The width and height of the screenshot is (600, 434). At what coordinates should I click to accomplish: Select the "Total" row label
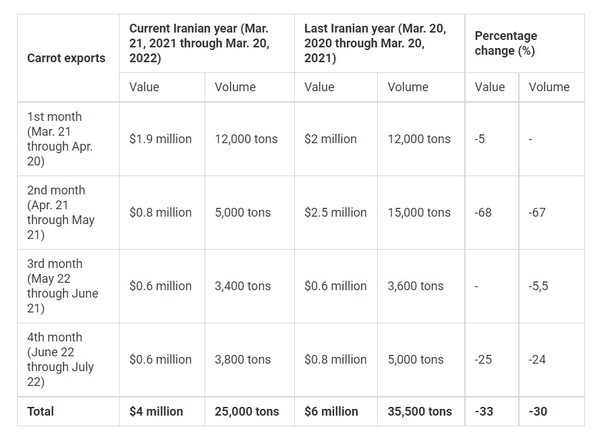pyautogui.click(x=42, y=411)
